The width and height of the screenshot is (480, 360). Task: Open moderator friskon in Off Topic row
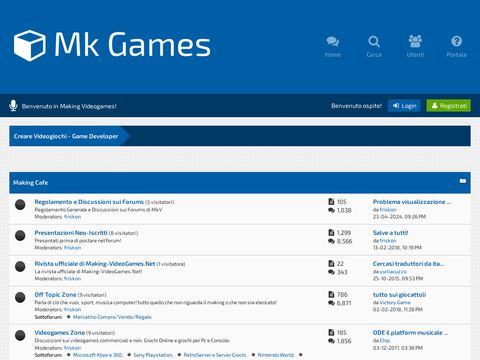[72, 310]
